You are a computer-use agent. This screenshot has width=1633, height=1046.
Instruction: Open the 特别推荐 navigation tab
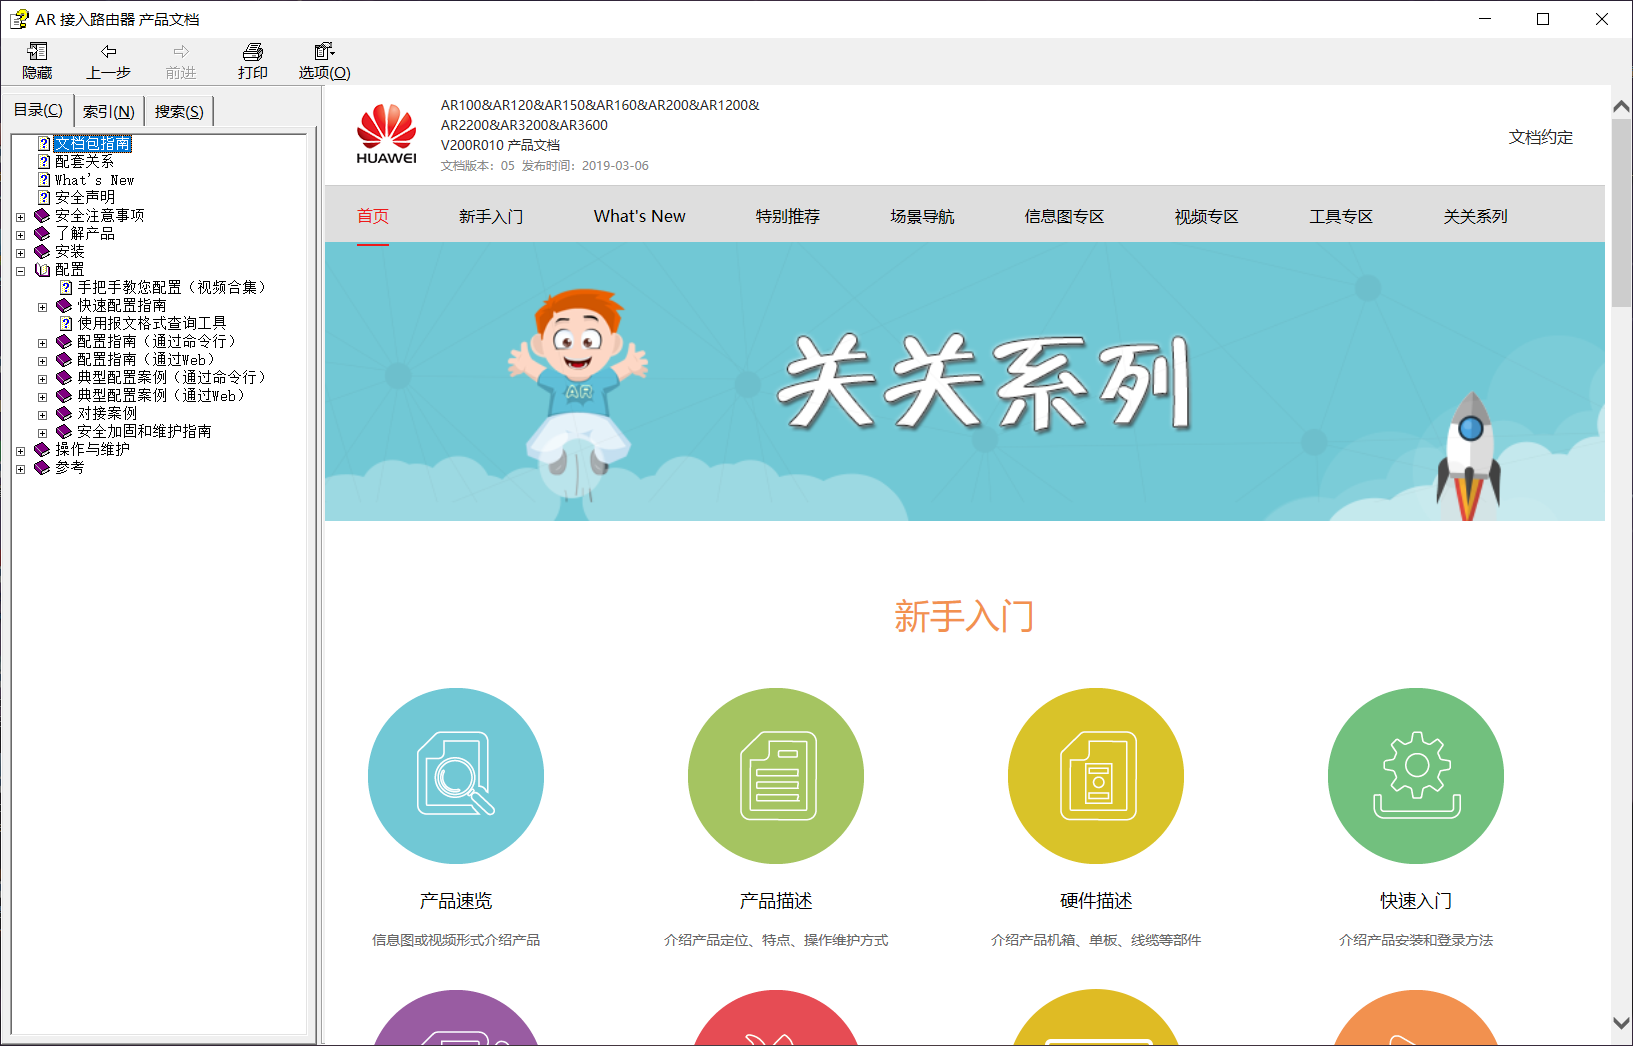(788, 216)
